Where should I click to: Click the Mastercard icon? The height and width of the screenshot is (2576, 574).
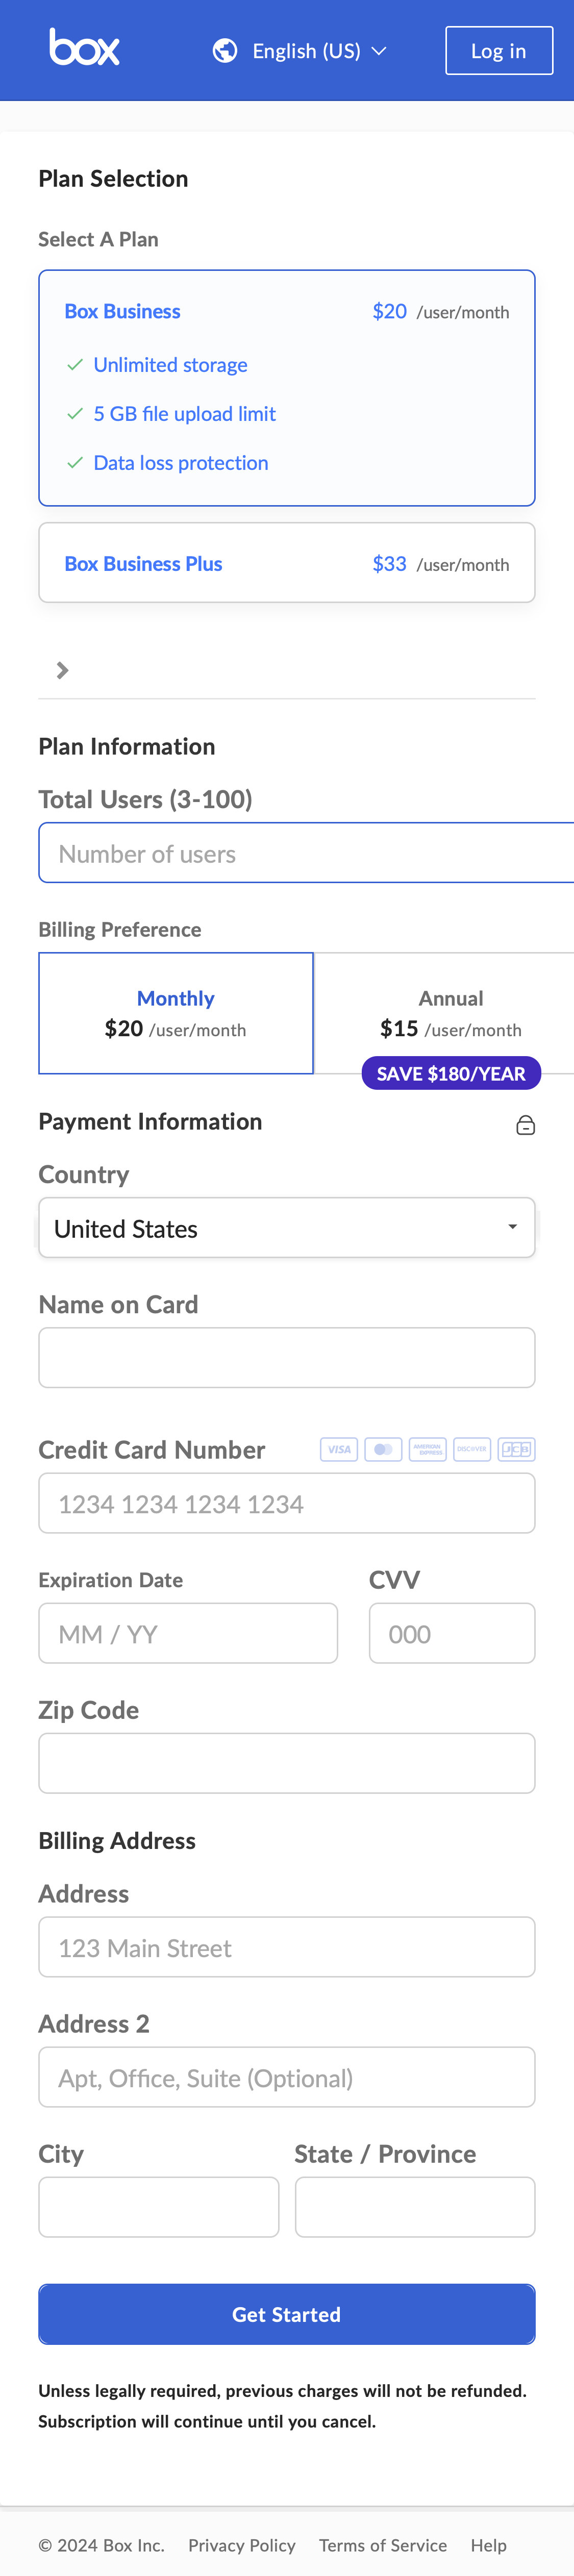point(383,1448)
